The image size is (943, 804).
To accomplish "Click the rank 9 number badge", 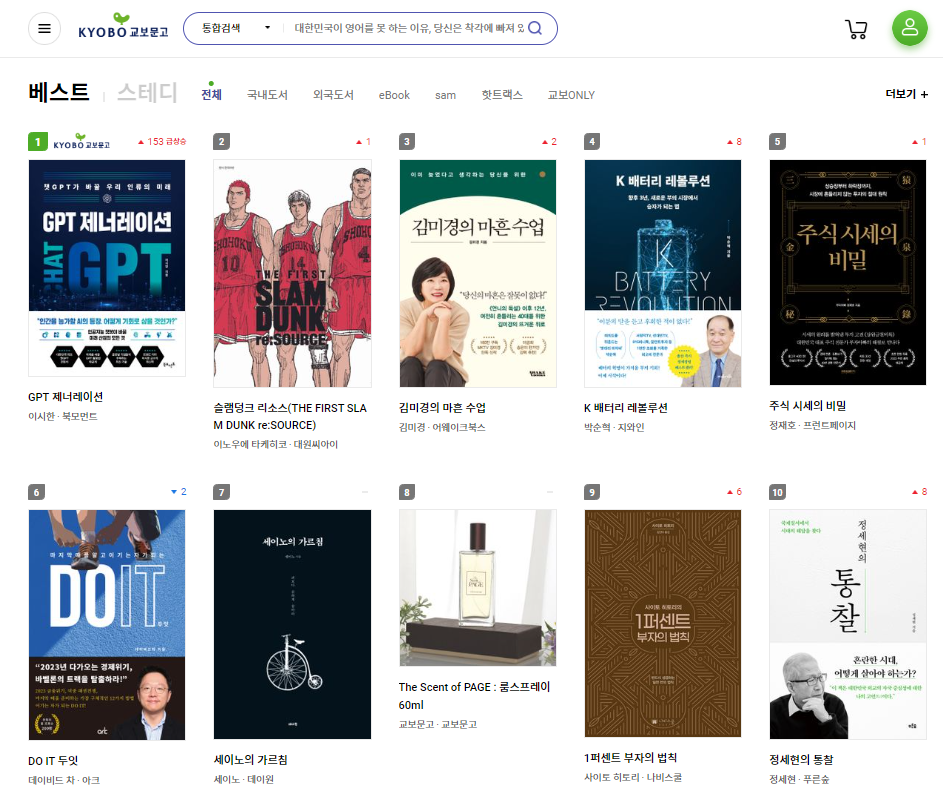I will click(592, 493).
